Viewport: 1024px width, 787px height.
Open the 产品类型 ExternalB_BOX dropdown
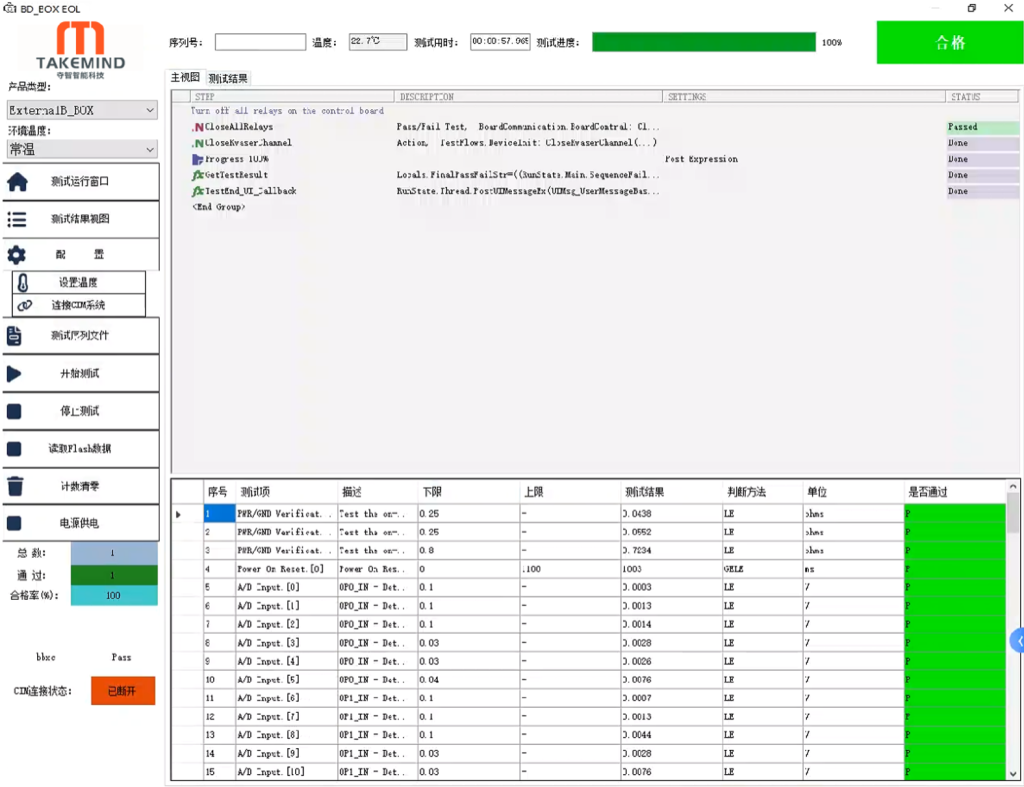[x=81, y=110]
